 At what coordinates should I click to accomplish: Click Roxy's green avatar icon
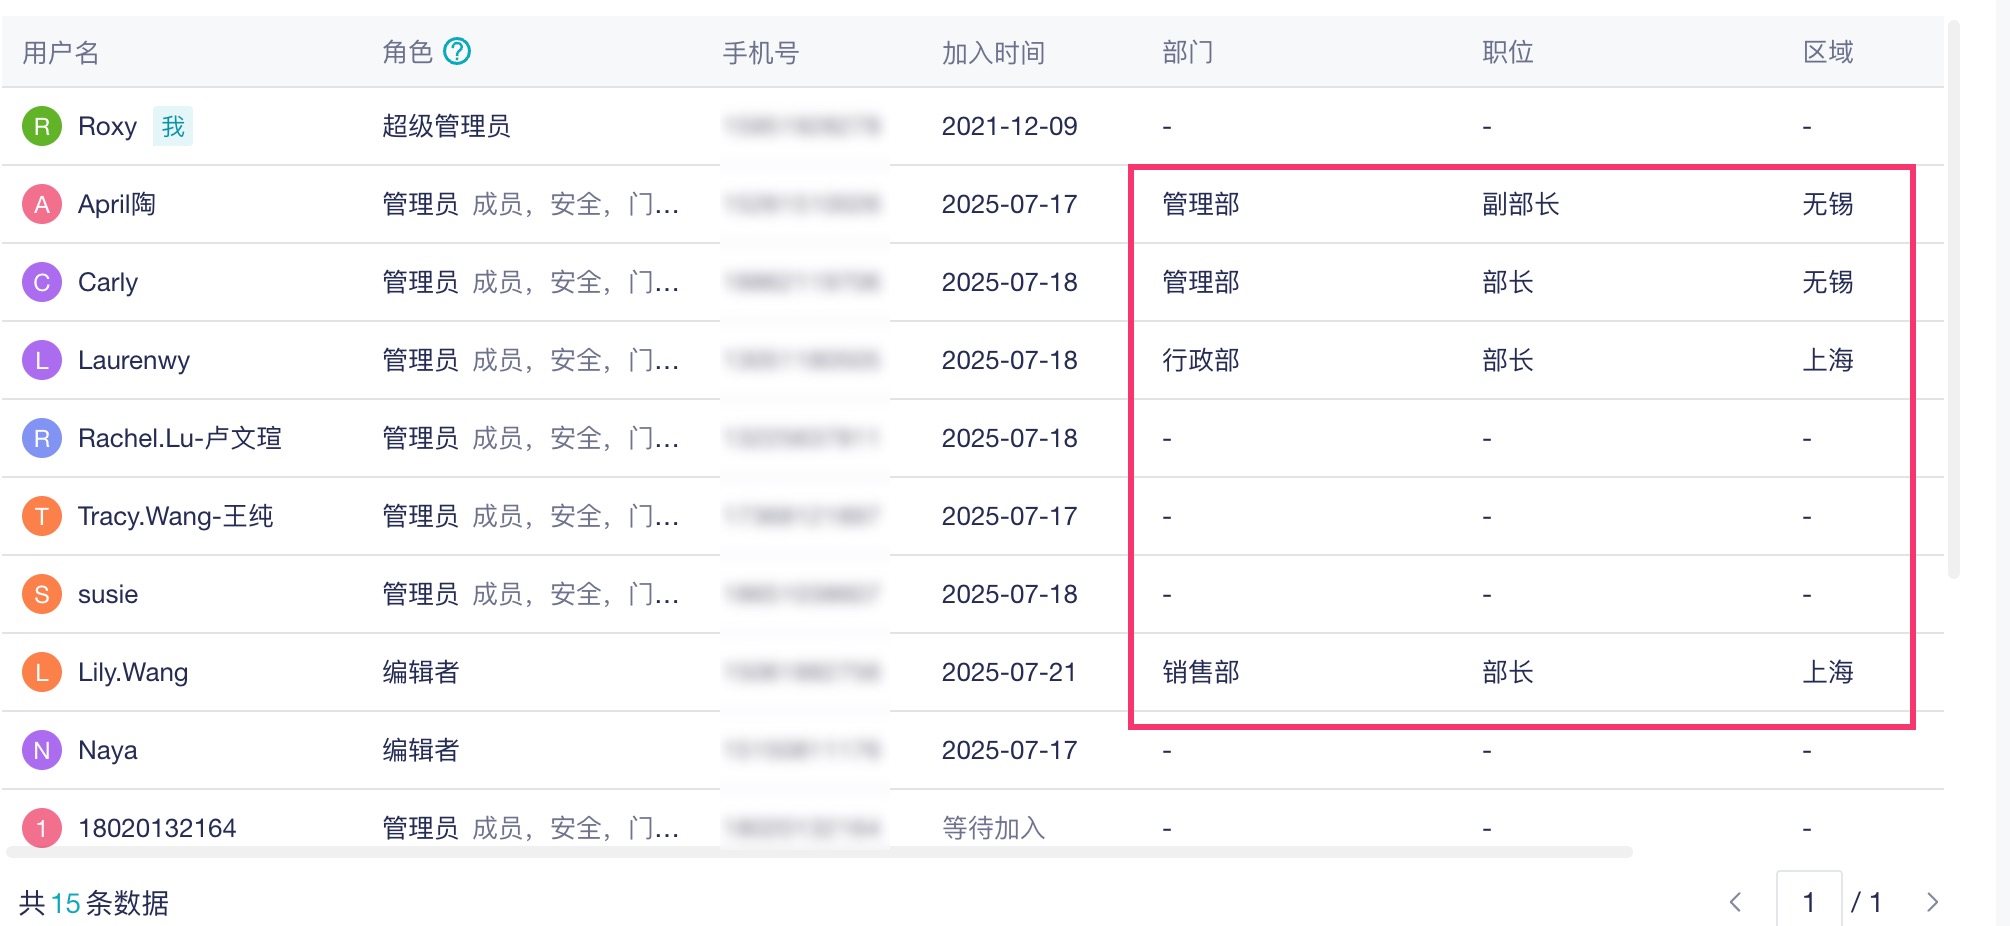tap(42, 127)
